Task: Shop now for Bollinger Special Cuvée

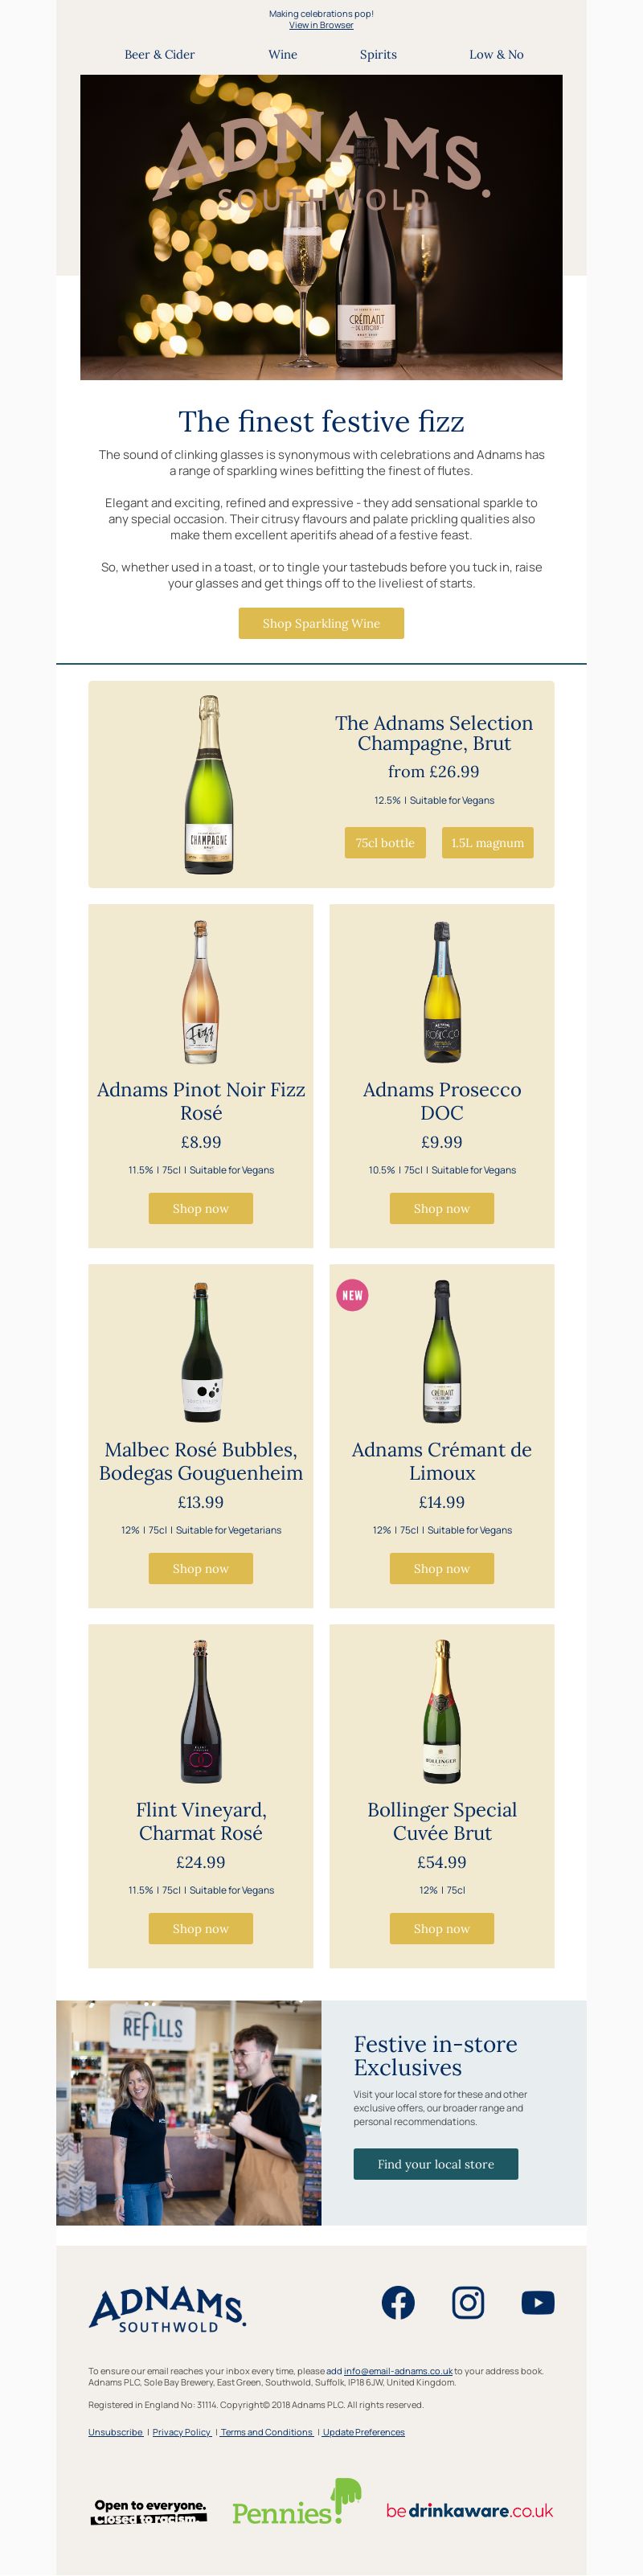Action: coord(442,1928)
